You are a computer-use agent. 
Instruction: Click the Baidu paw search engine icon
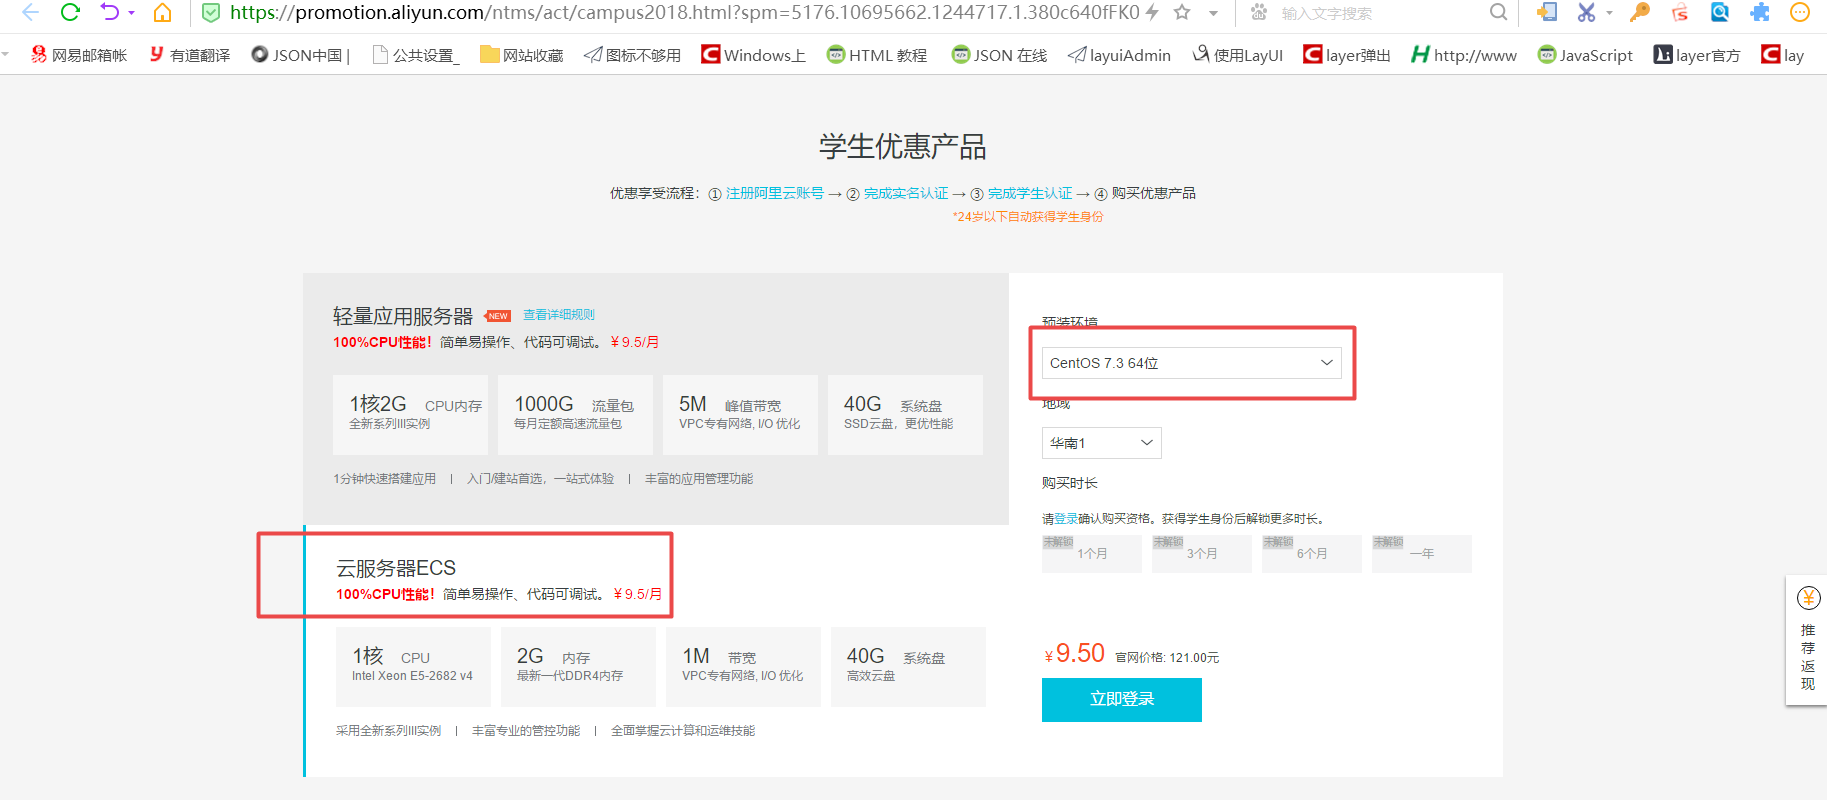pyautogui.click(x=1259, y=12)
